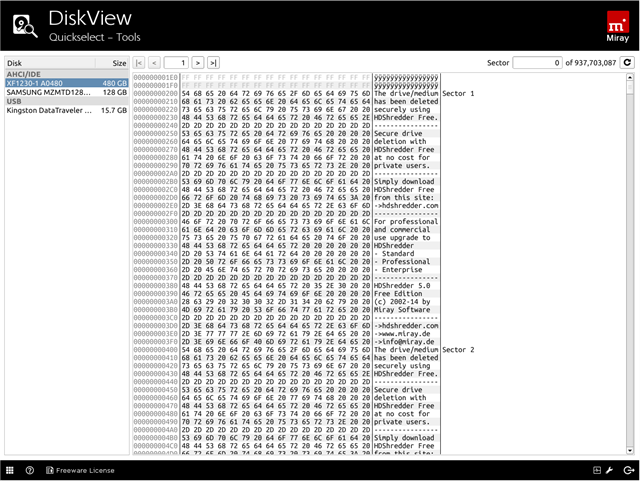Click the 'For professional' ASCII text
The width and height of the screenshot is (640, 481).
406,222
